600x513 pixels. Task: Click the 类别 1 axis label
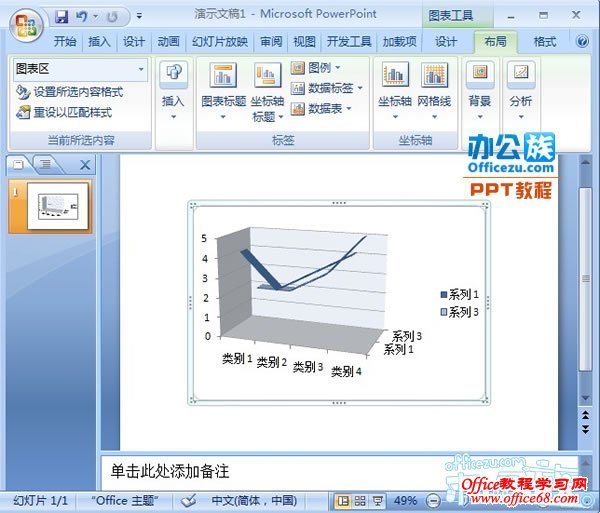[x=237, y=359]
